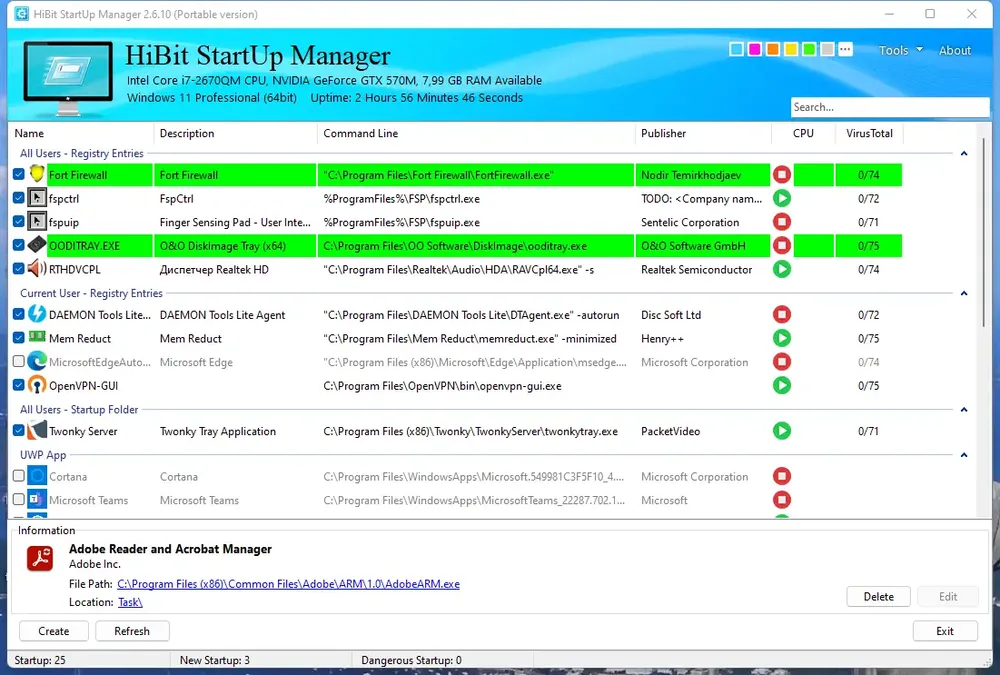Click the Refresh button
The width and height of the screenshot is (1000, 675).
[132, 631]
